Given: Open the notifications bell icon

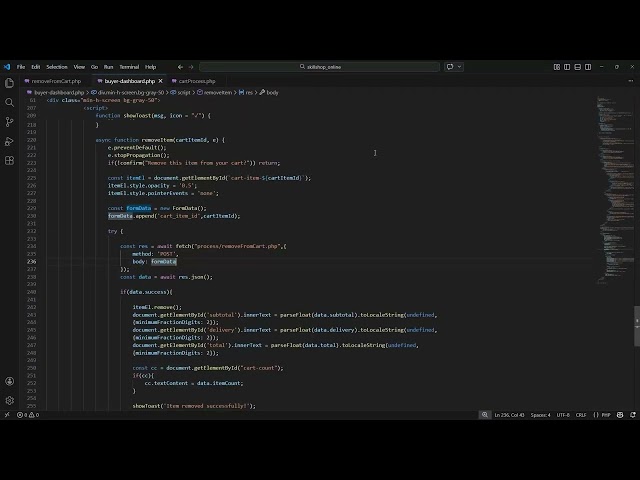Looking at the screenshot, I should 632,415.
